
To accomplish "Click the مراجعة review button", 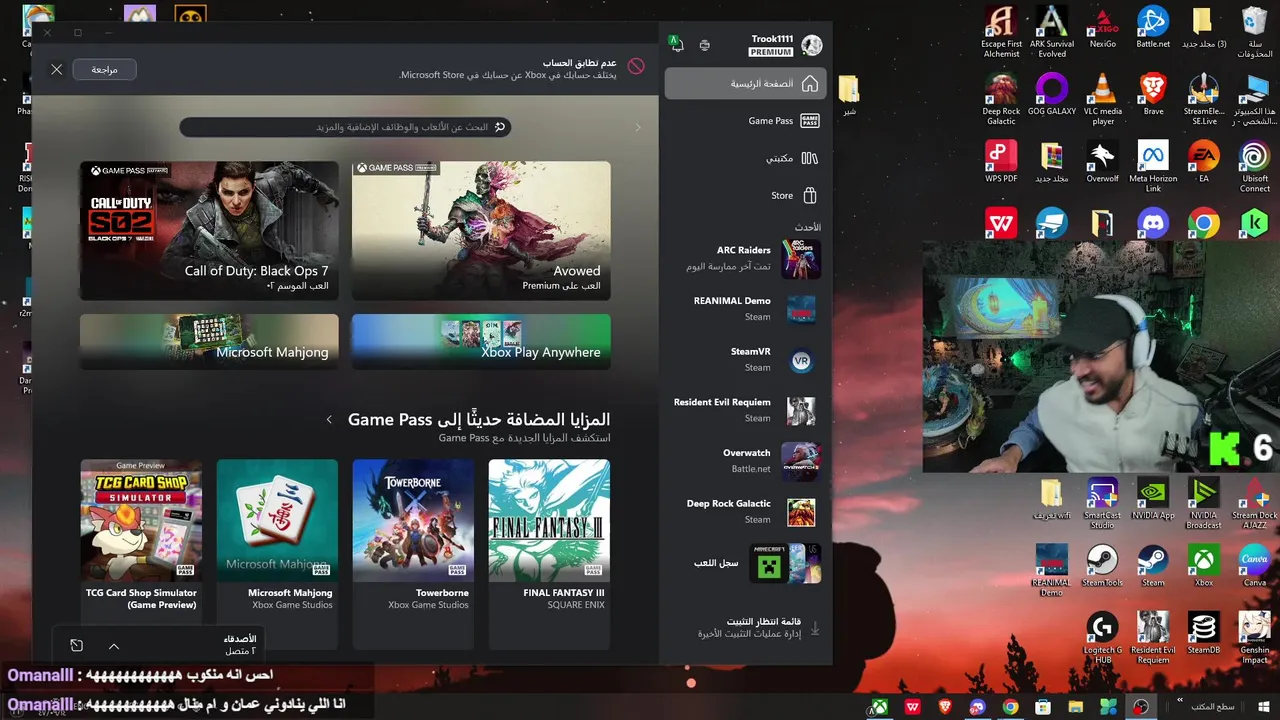I will pyautogui.click(x=104, y=69).
